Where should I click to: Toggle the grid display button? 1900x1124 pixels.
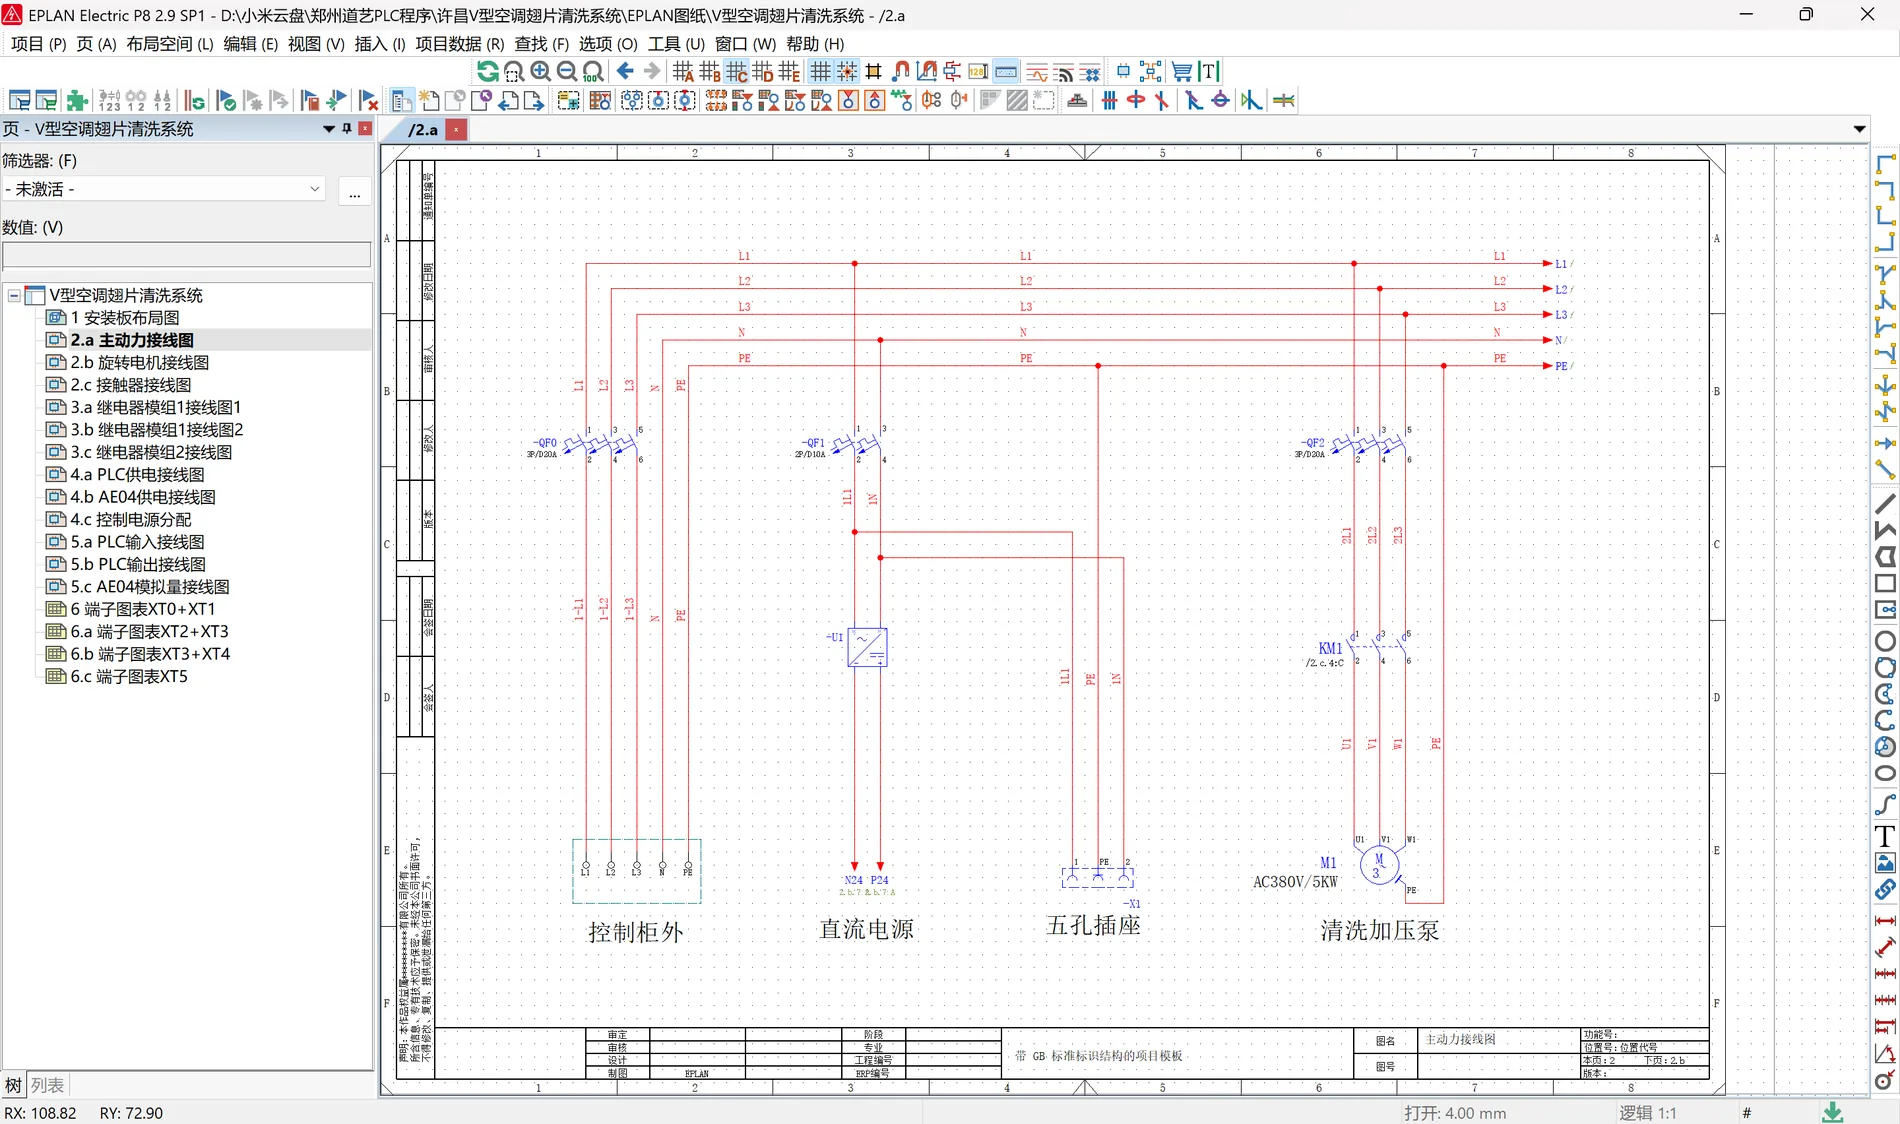tap(820, 71)
